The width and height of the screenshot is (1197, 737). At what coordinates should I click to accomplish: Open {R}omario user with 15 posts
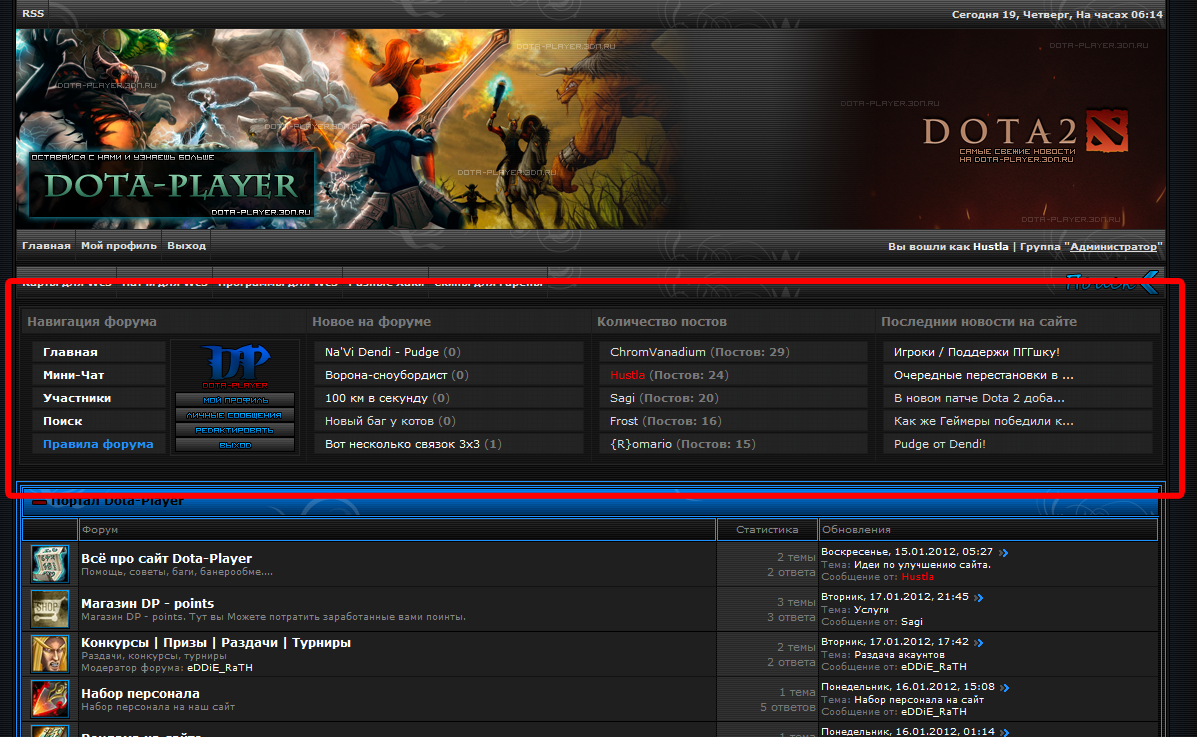(640, 444)
